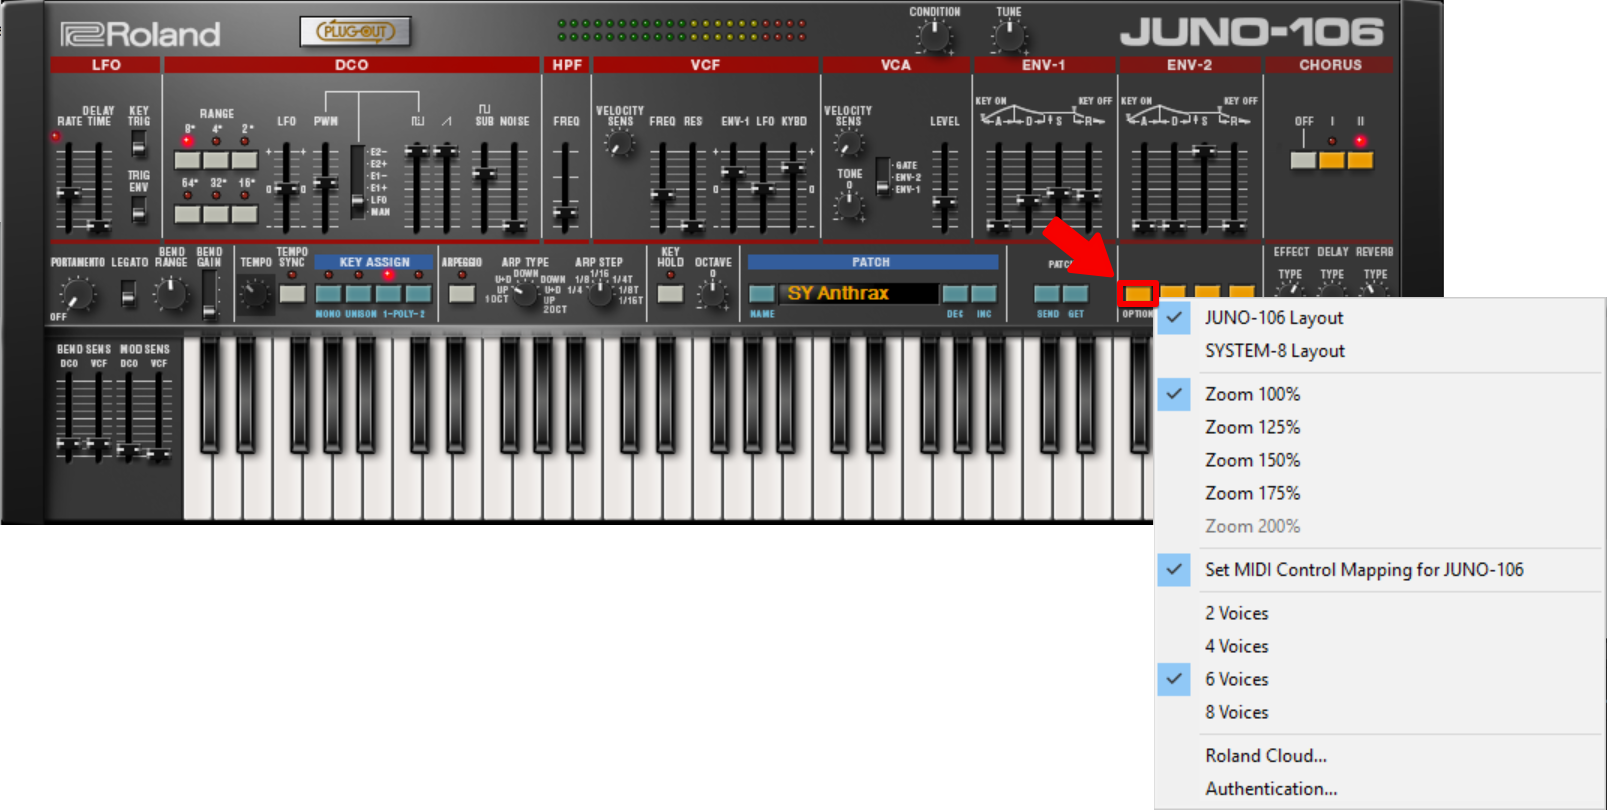Select the DCO range 32' button
This screenshot has height=810, width=1607.
[x=216, y=213]
